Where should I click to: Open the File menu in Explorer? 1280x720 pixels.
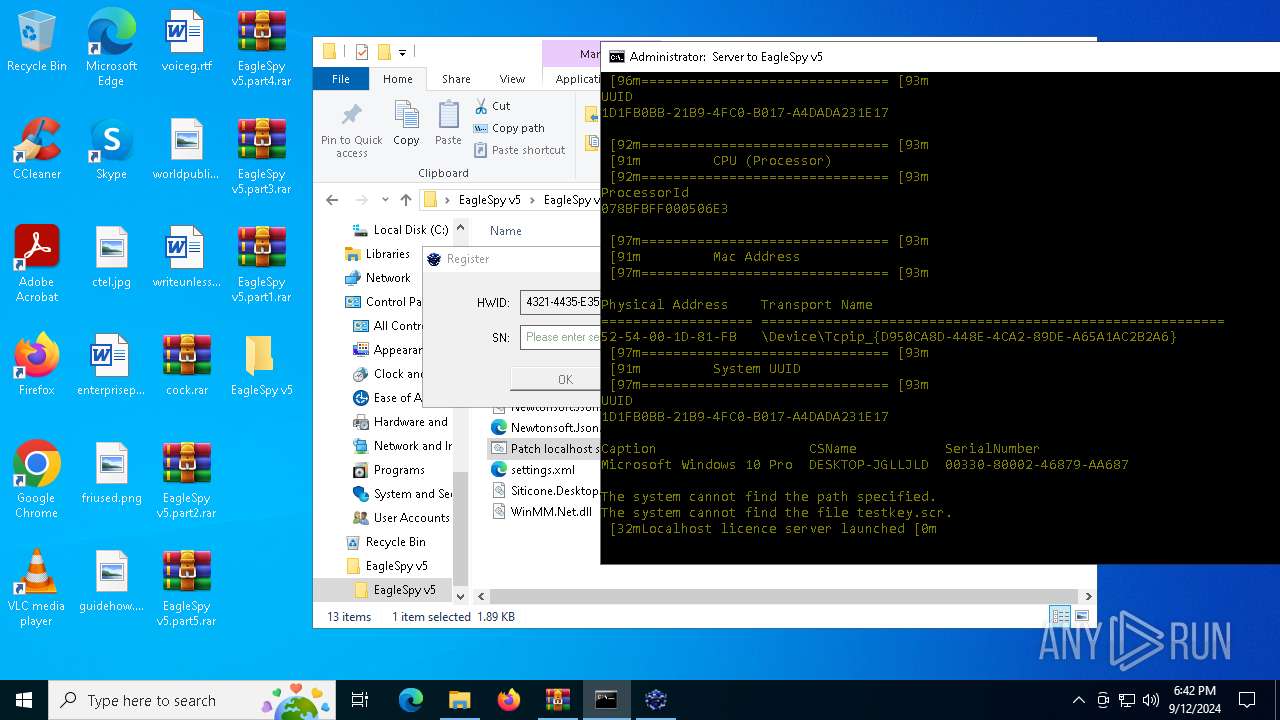341,79
